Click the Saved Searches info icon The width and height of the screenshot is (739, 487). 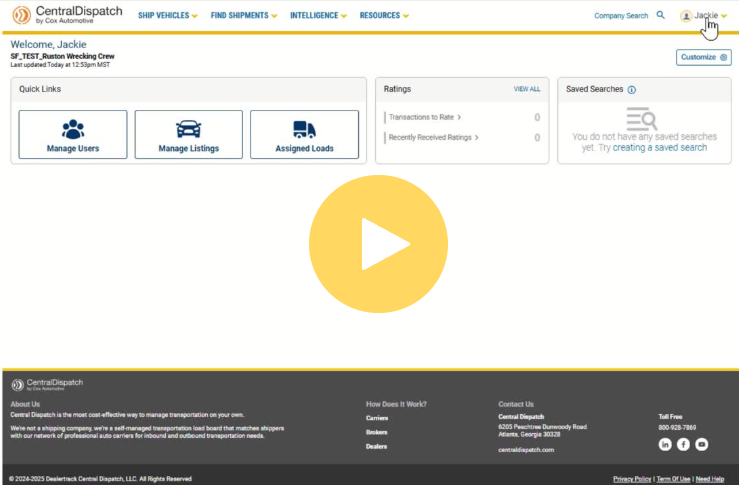(x=632, y=90)
